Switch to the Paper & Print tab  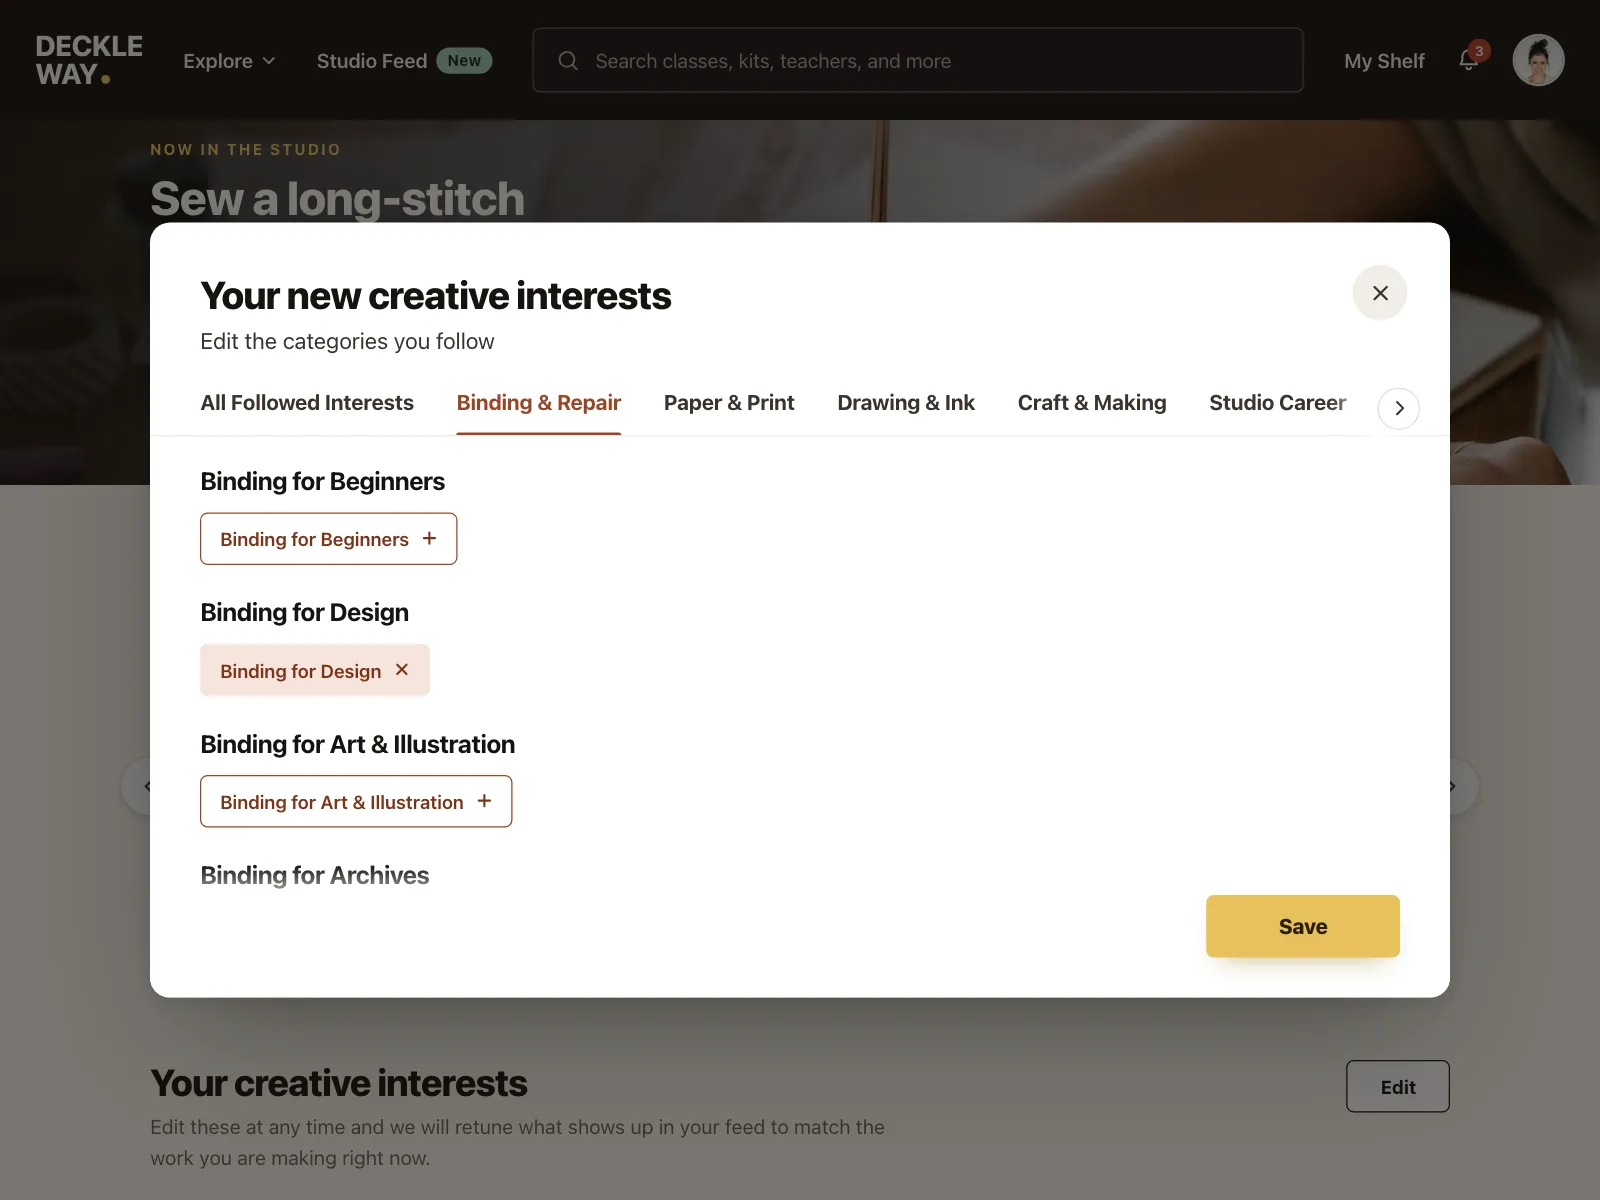click(729, 403)
